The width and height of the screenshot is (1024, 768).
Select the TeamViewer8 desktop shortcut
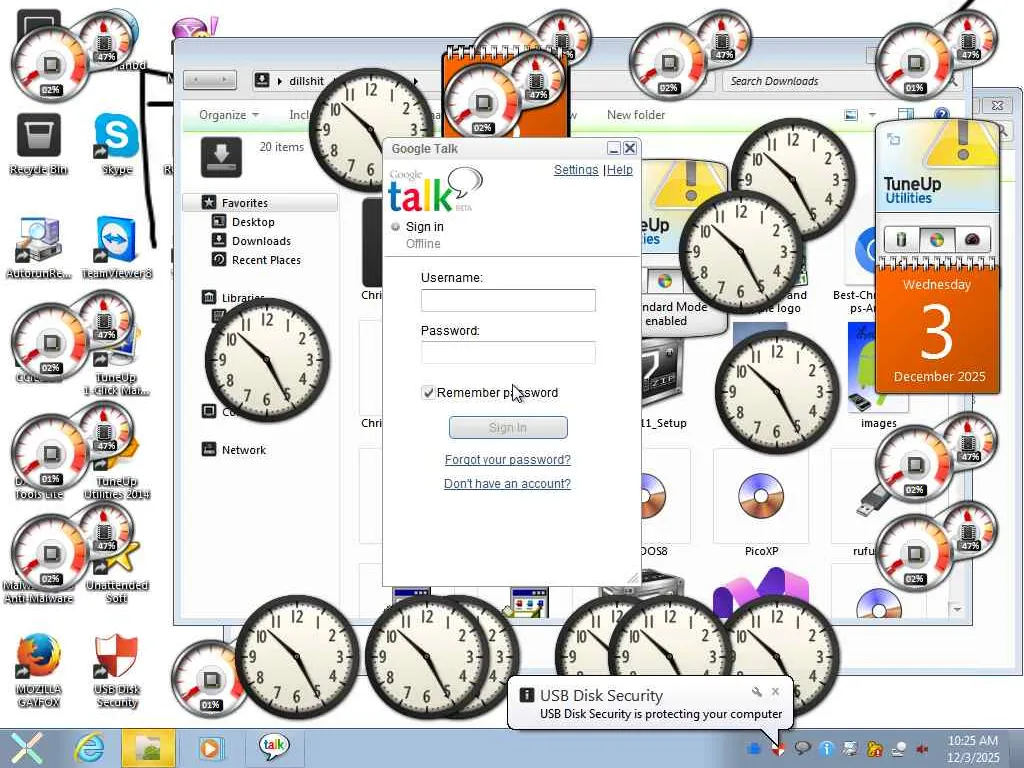(x=116, y=248)
